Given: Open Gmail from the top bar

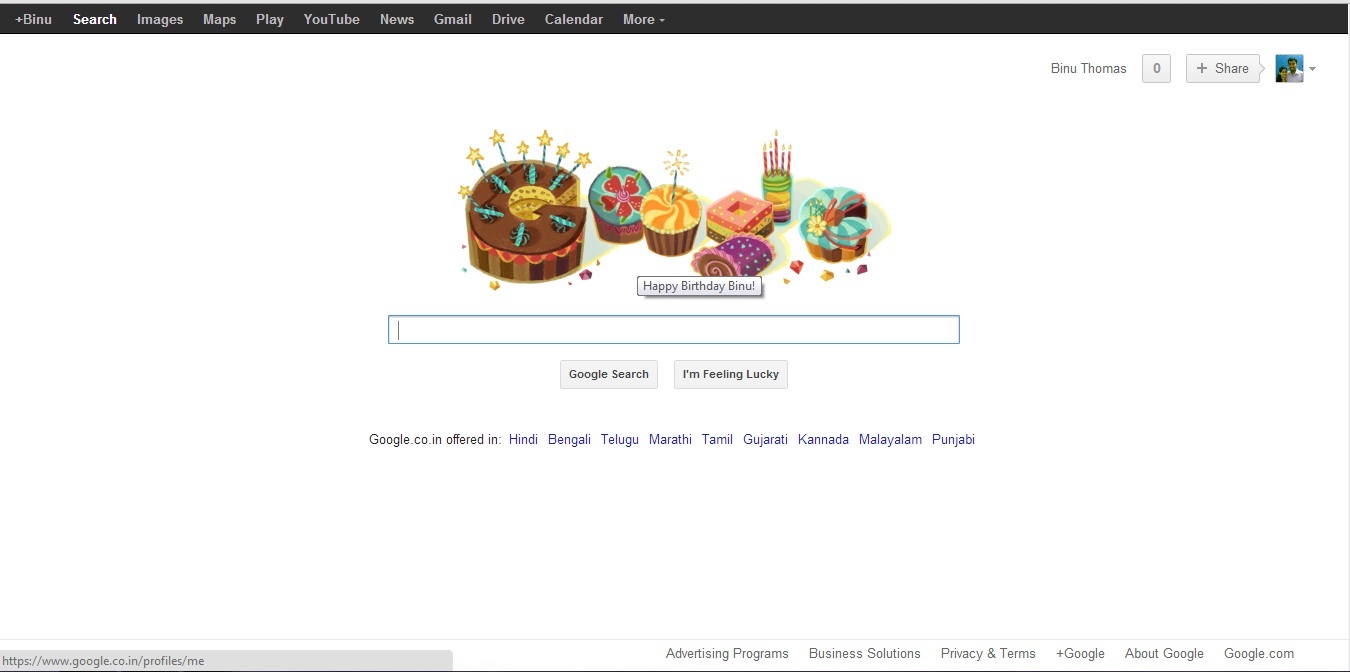Looking at the screenshot, I should [453, 19].
